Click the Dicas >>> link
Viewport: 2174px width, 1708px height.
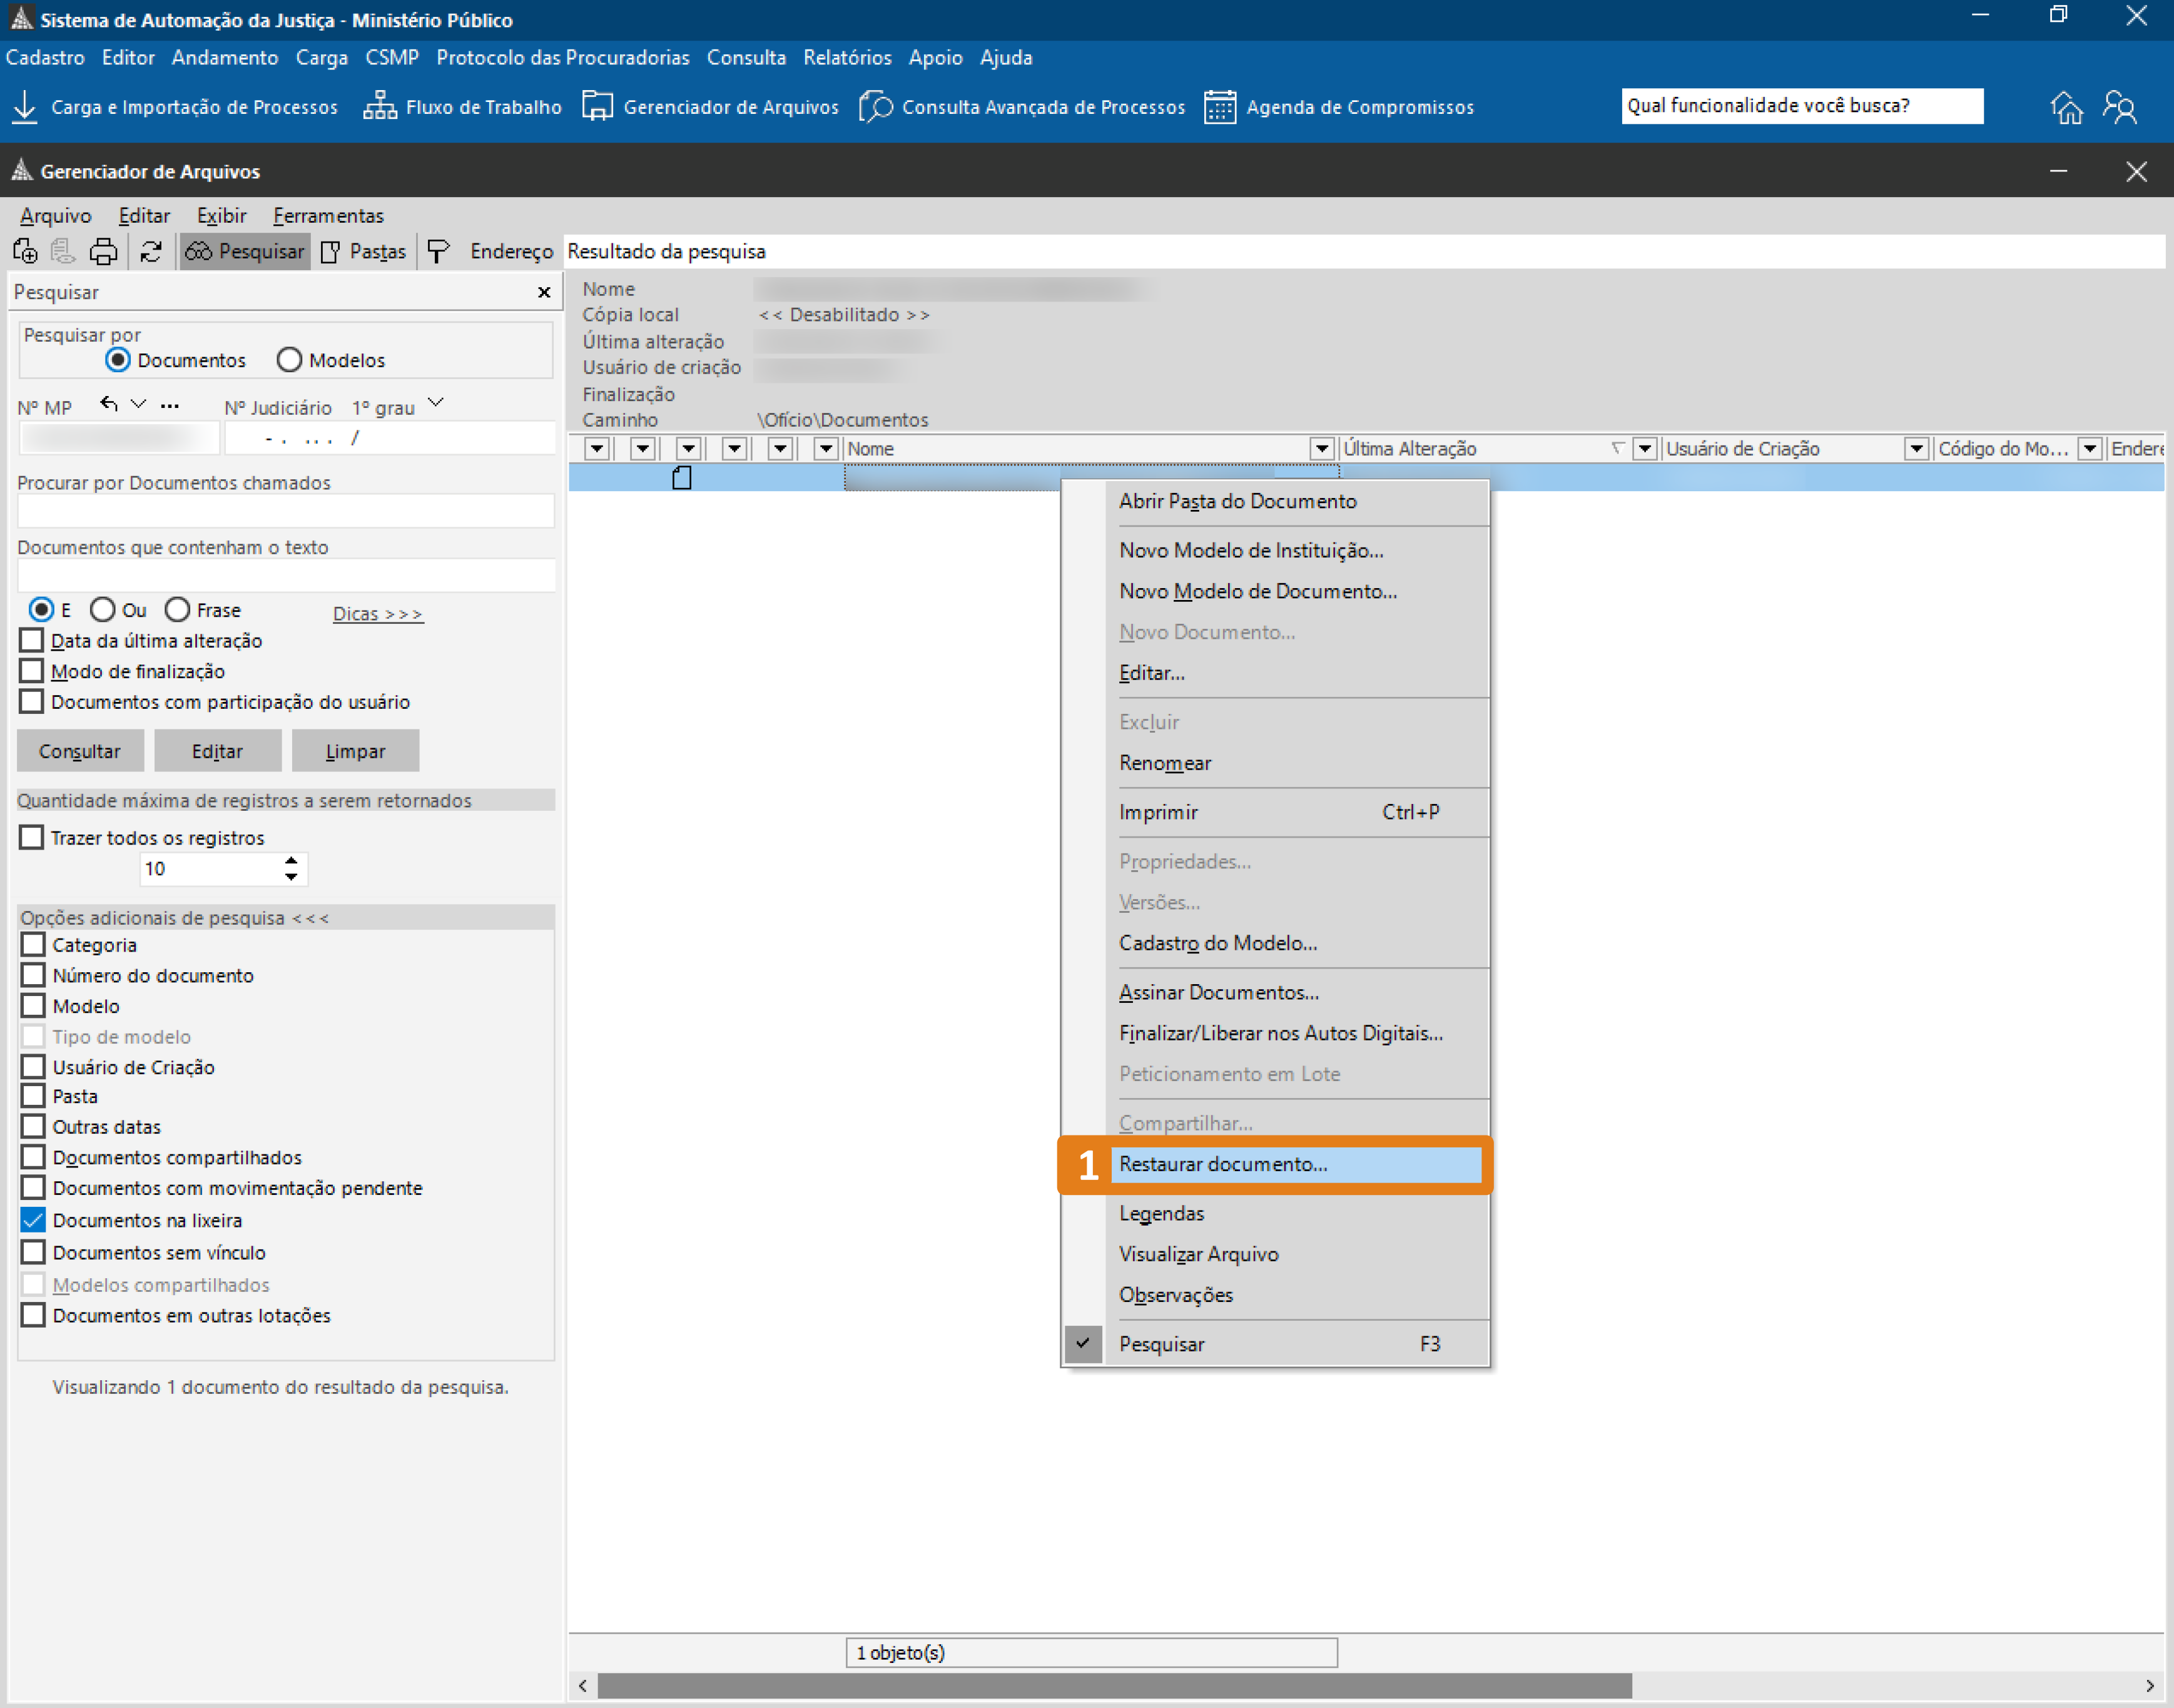pyautogui.click(x=377, y=613)
